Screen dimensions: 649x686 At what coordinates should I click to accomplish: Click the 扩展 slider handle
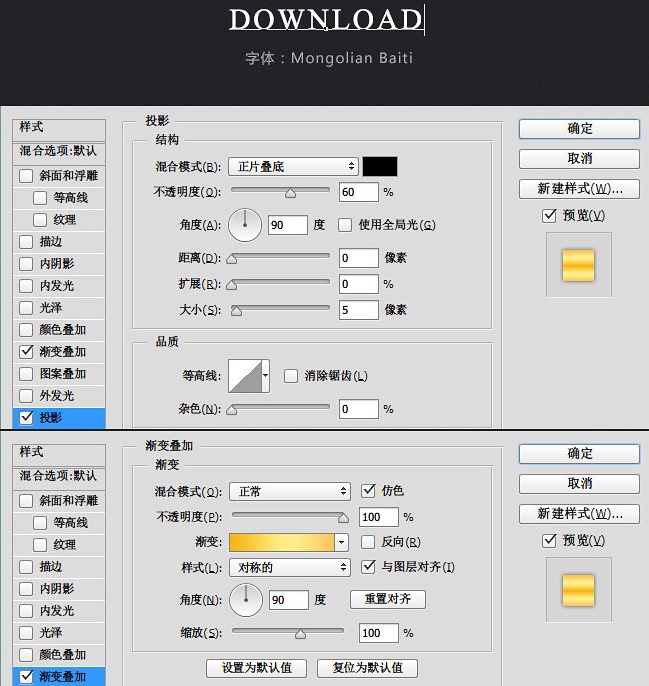click(232, 286)
